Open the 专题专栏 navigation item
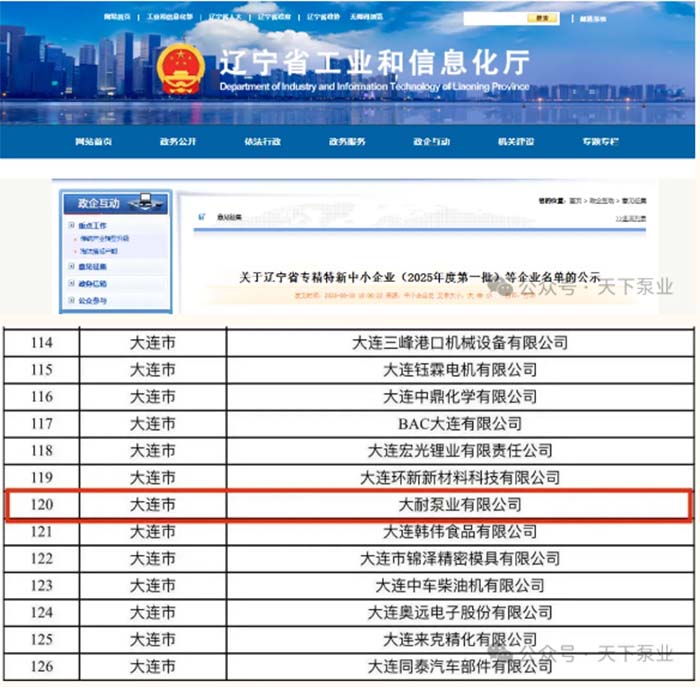Image resolution: width=700 pixels, height=687 pixels. point(601,142)
